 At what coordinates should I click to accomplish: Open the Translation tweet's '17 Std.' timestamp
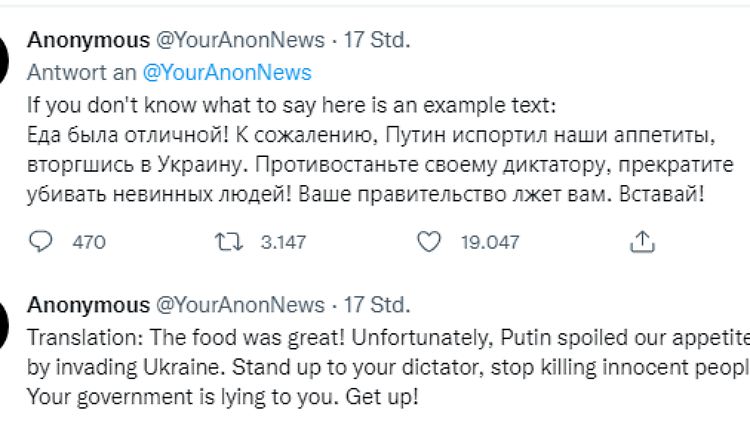pos(377,304)
